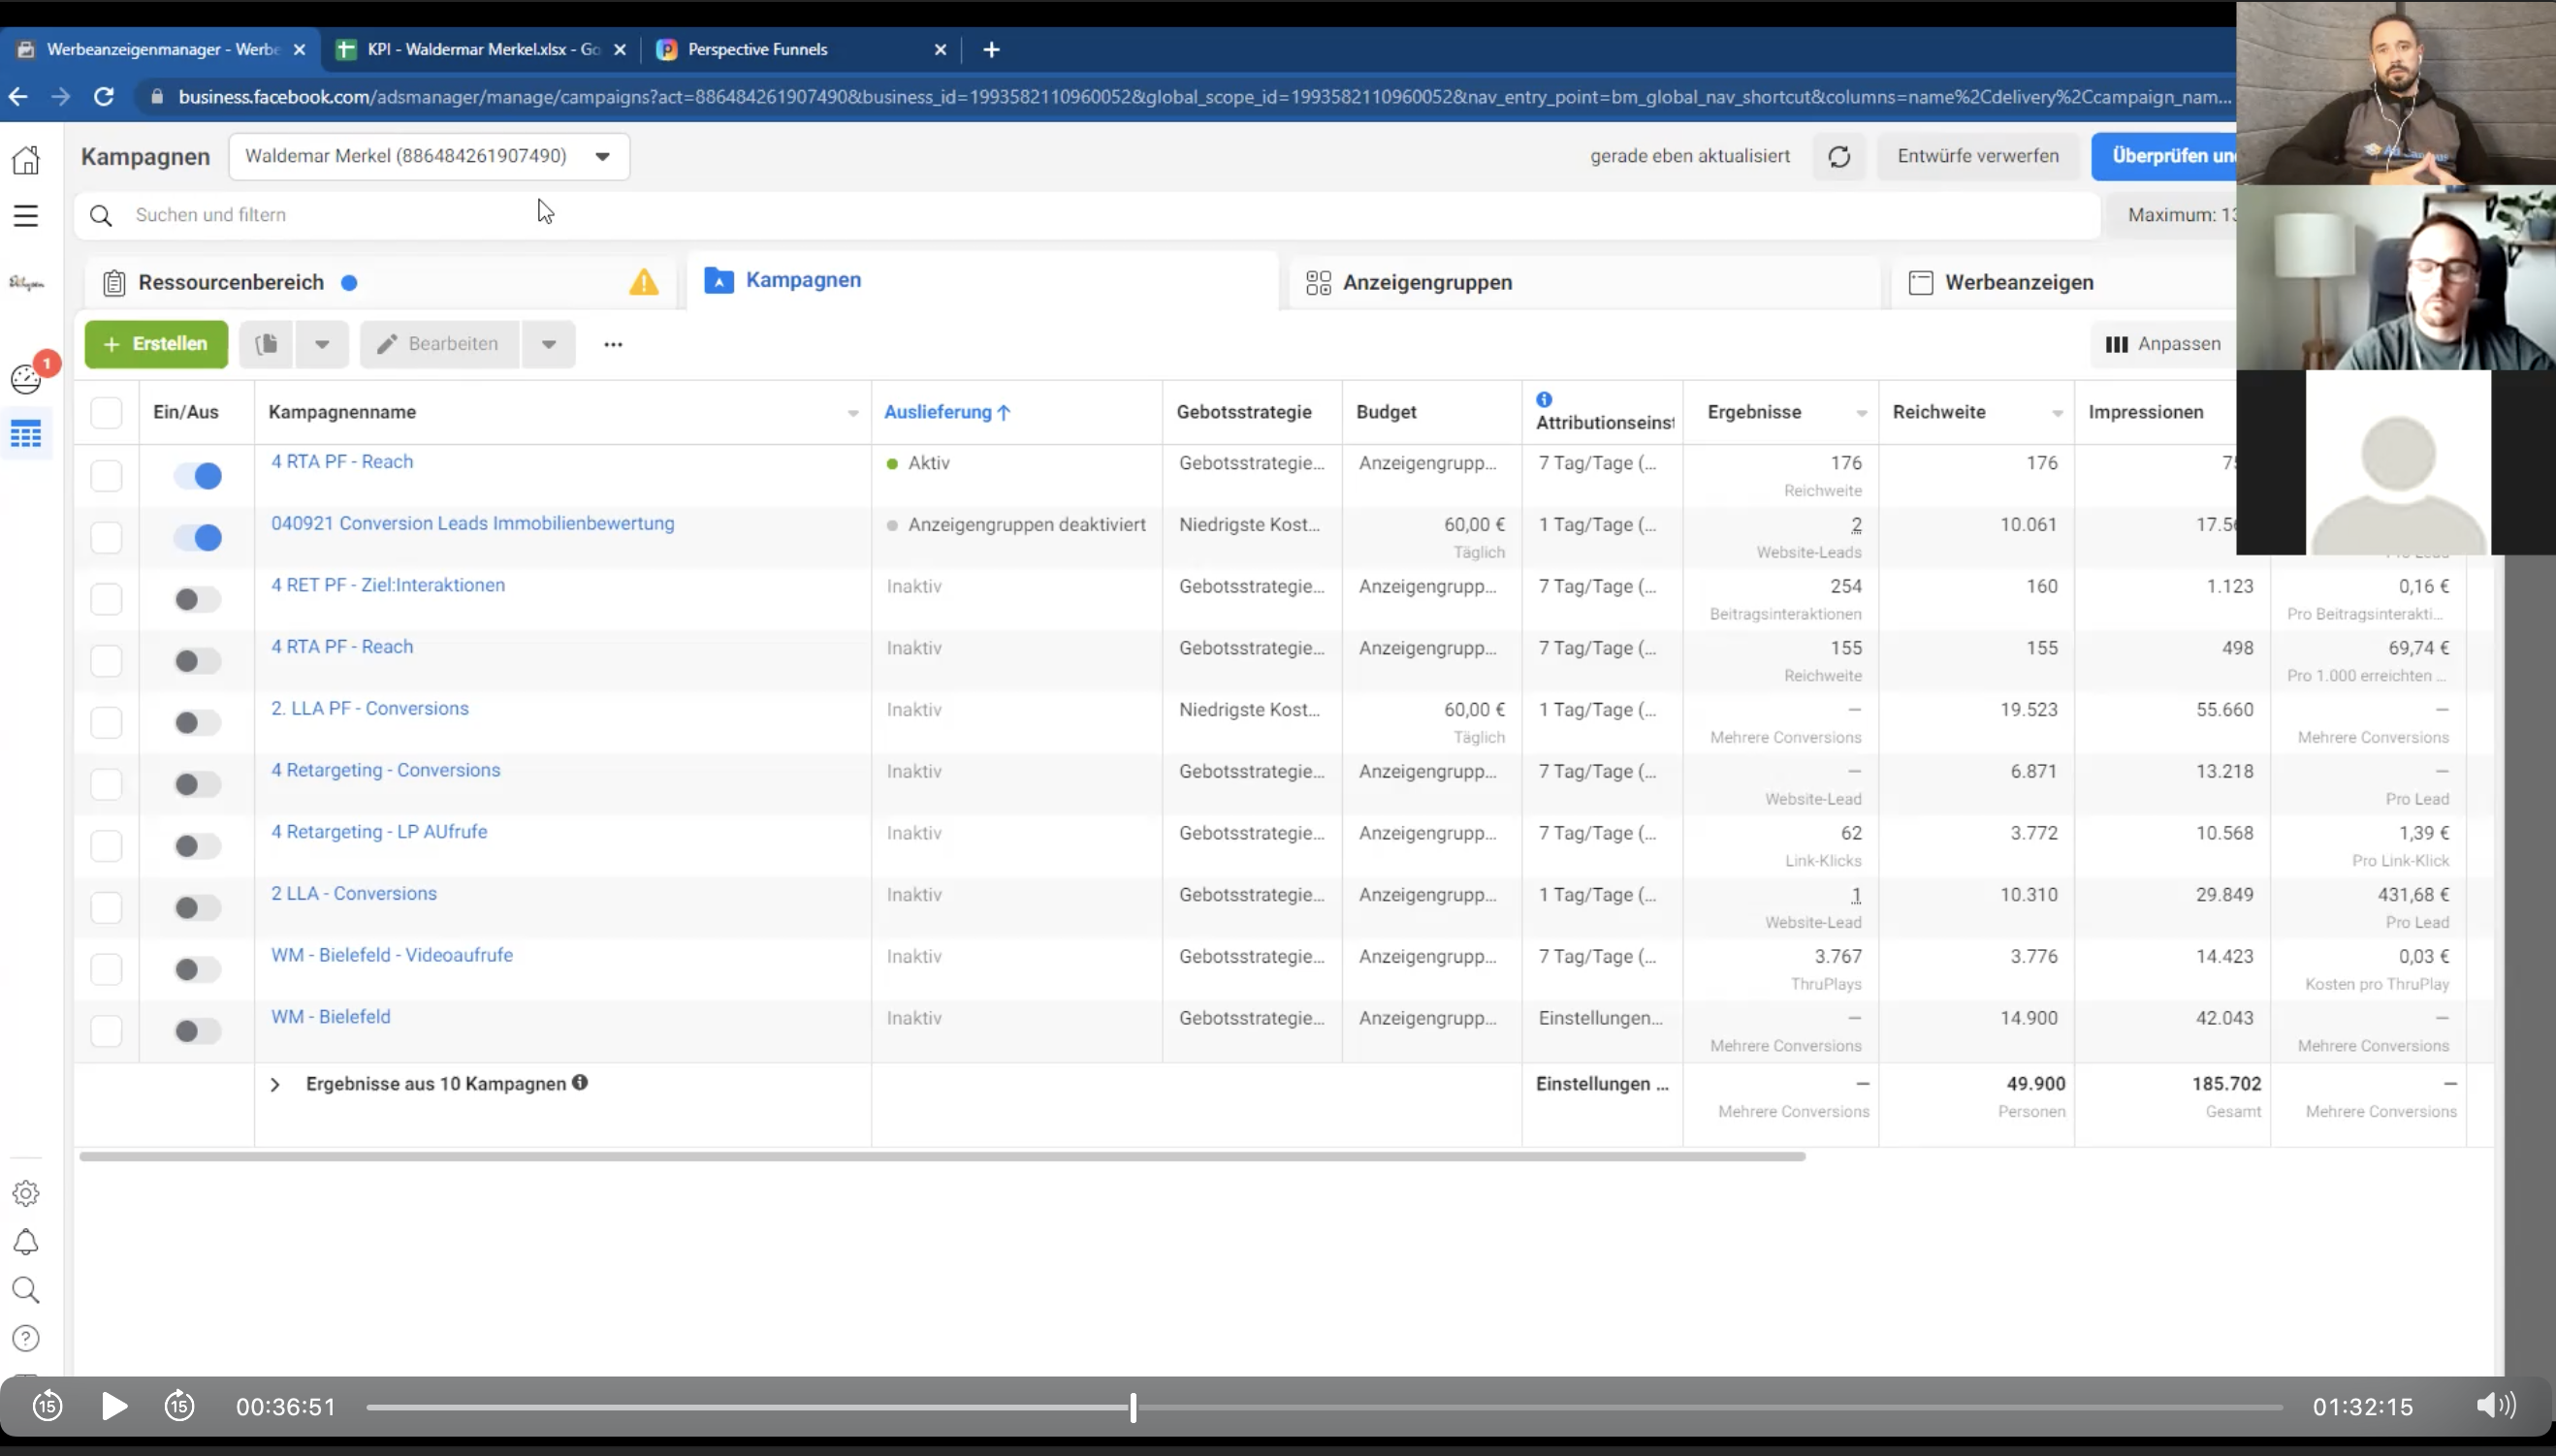Open the WM - Bielefeld - Videoaufrufe campaign link

(x=392, y=955)
